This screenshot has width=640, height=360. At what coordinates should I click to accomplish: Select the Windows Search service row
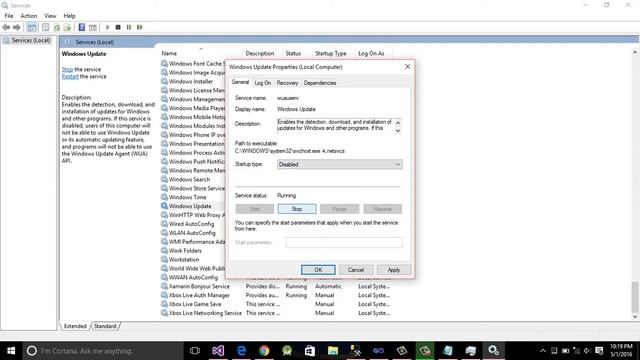pyautogui.click(x=189, y=180)
